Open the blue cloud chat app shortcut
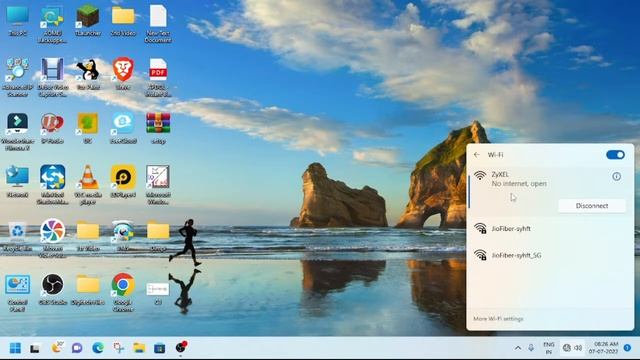The height and width of the screenshot is (360, 640). click(123, 128)
